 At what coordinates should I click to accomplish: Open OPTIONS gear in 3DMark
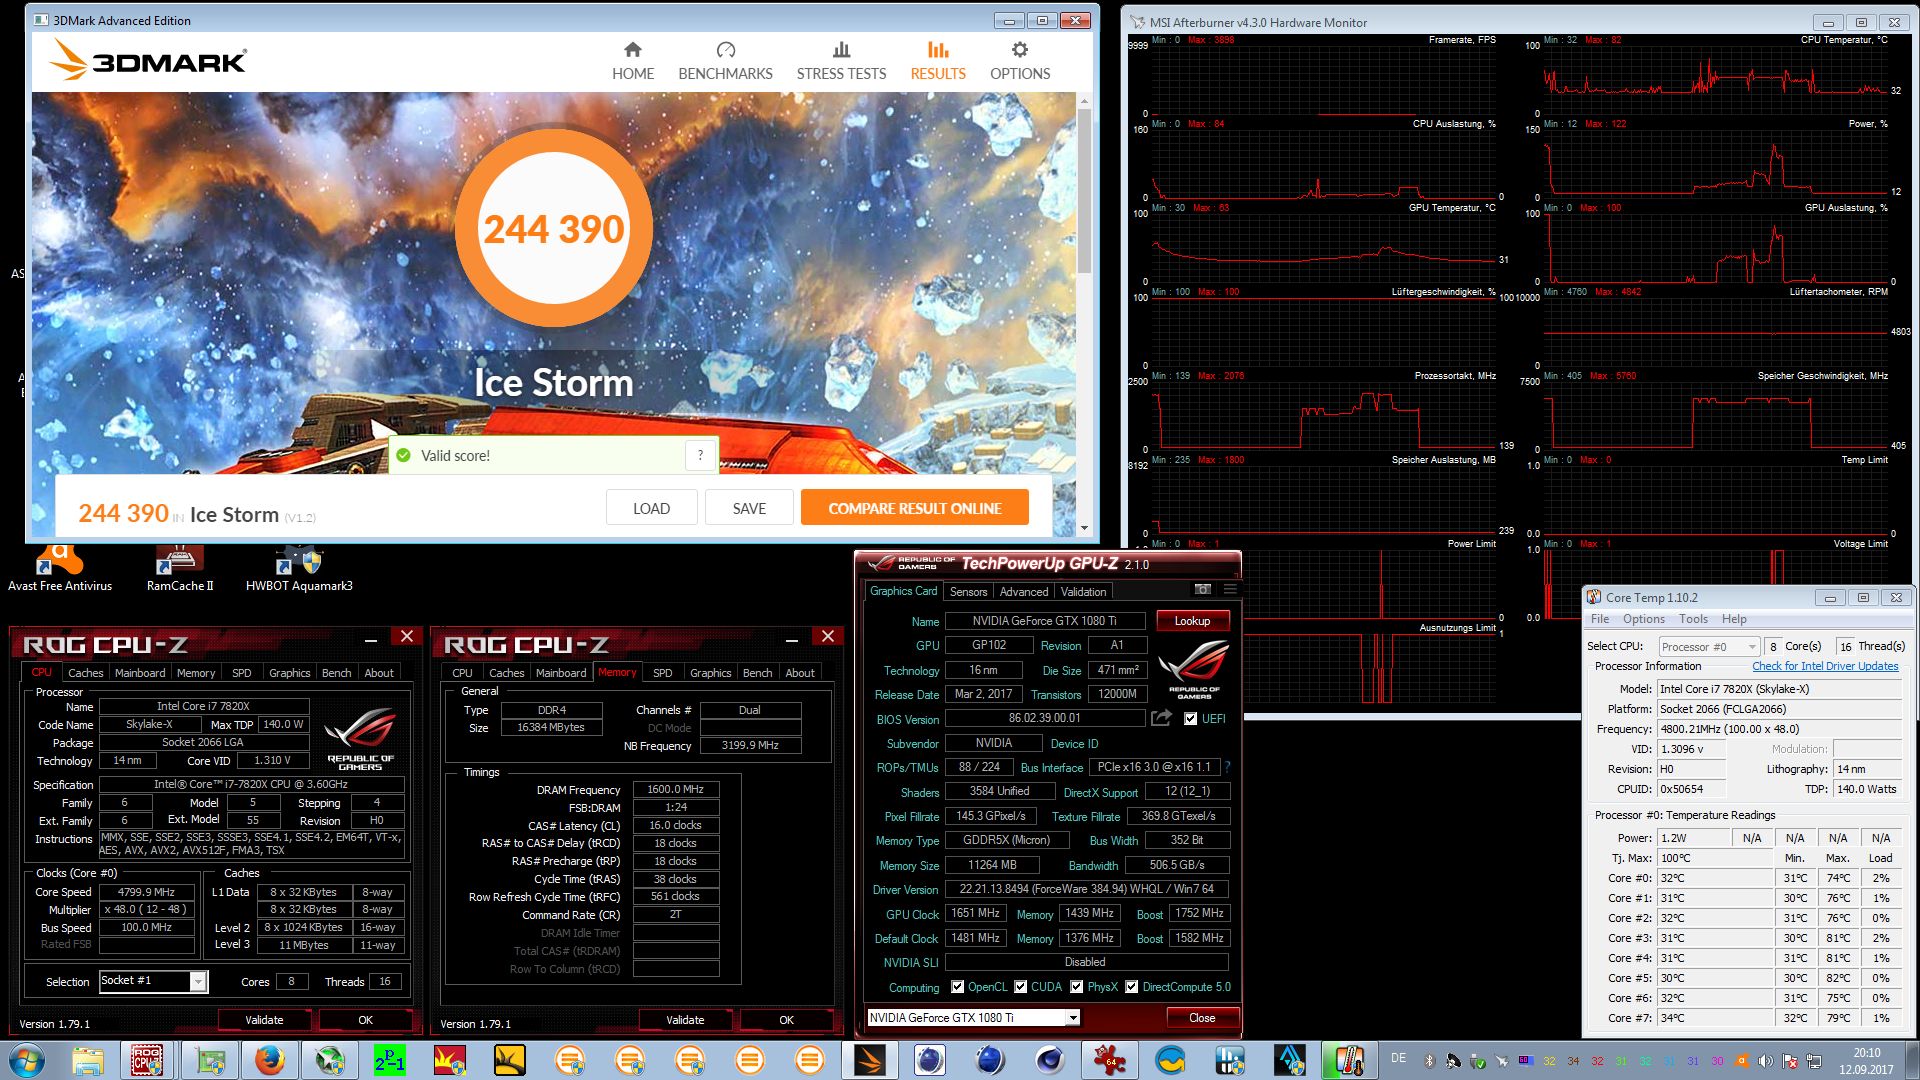[1019, 62]
